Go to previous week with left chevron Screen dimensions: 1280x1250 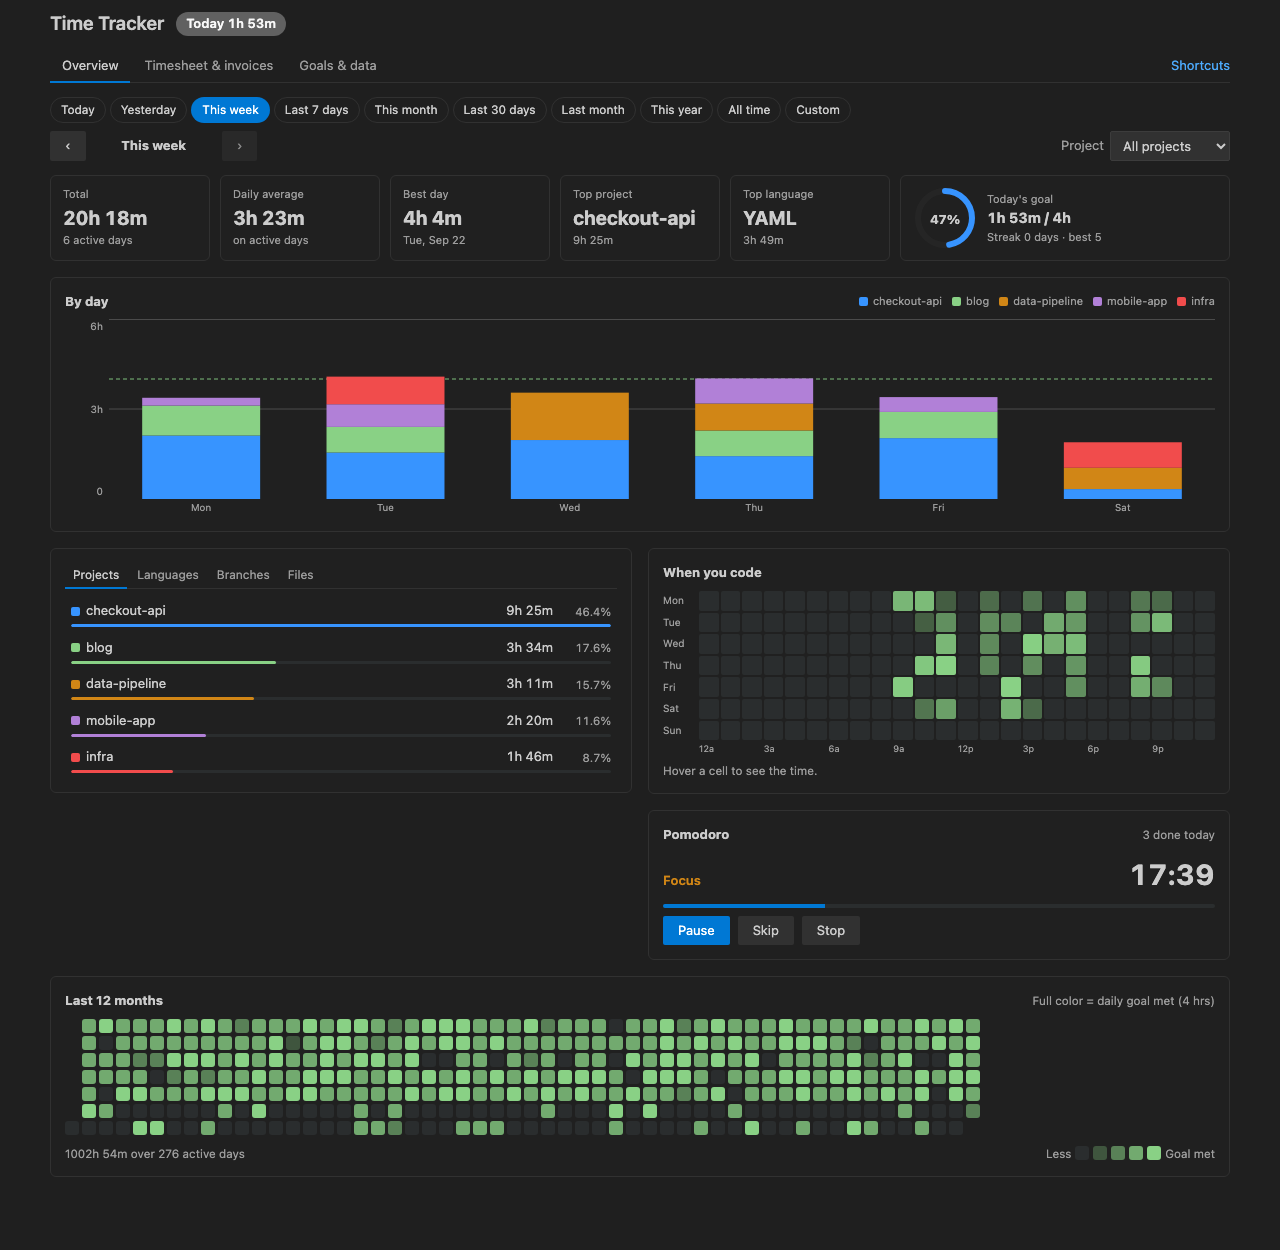68,146
